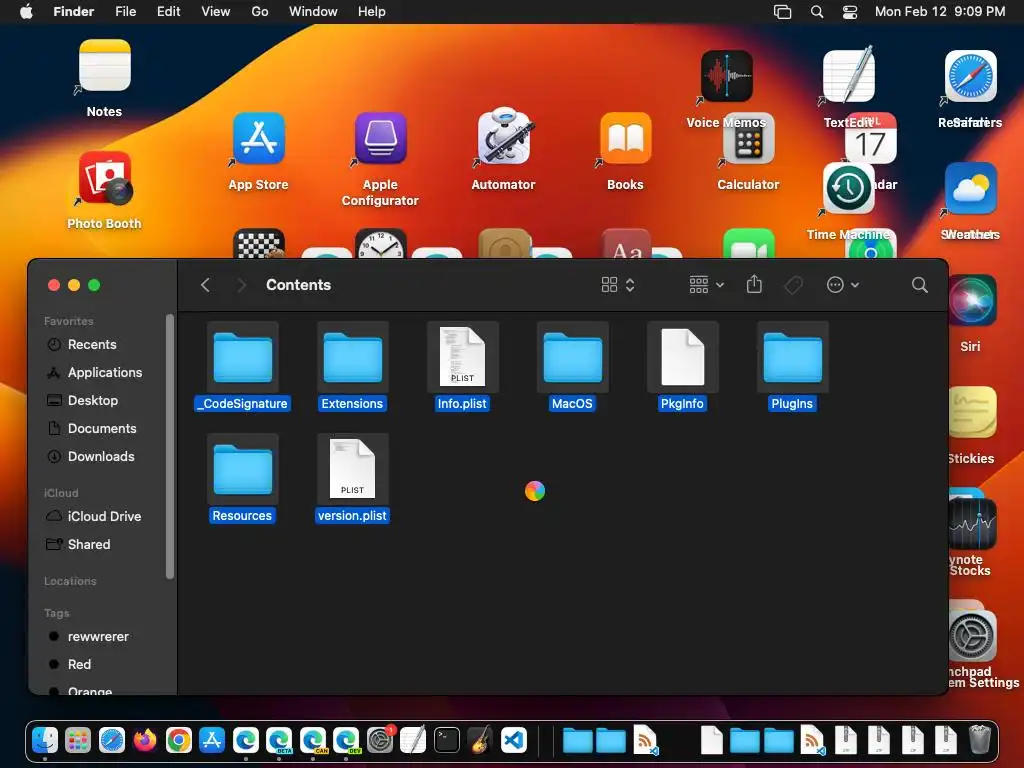The image size is (1024, 768).
Task: Click the Share button in Finder toolbar
Action: tap(754, 284)
